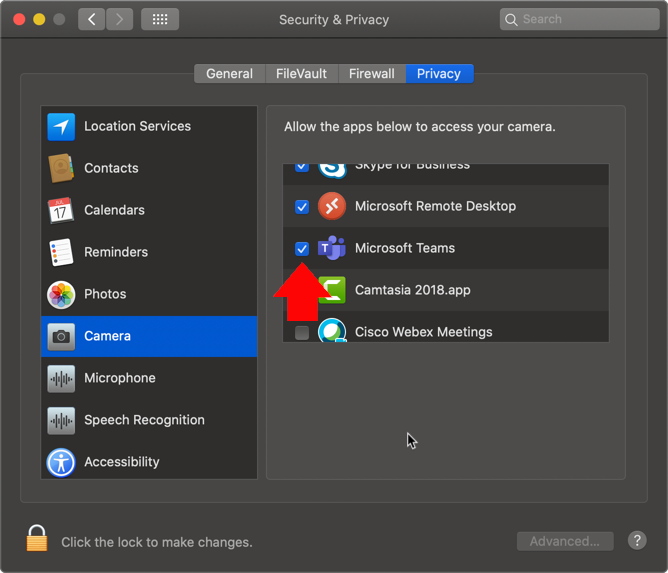Click the Microsoft Remote Desktop name
This screenshot has width=668, height=573.
coord(435,206)
